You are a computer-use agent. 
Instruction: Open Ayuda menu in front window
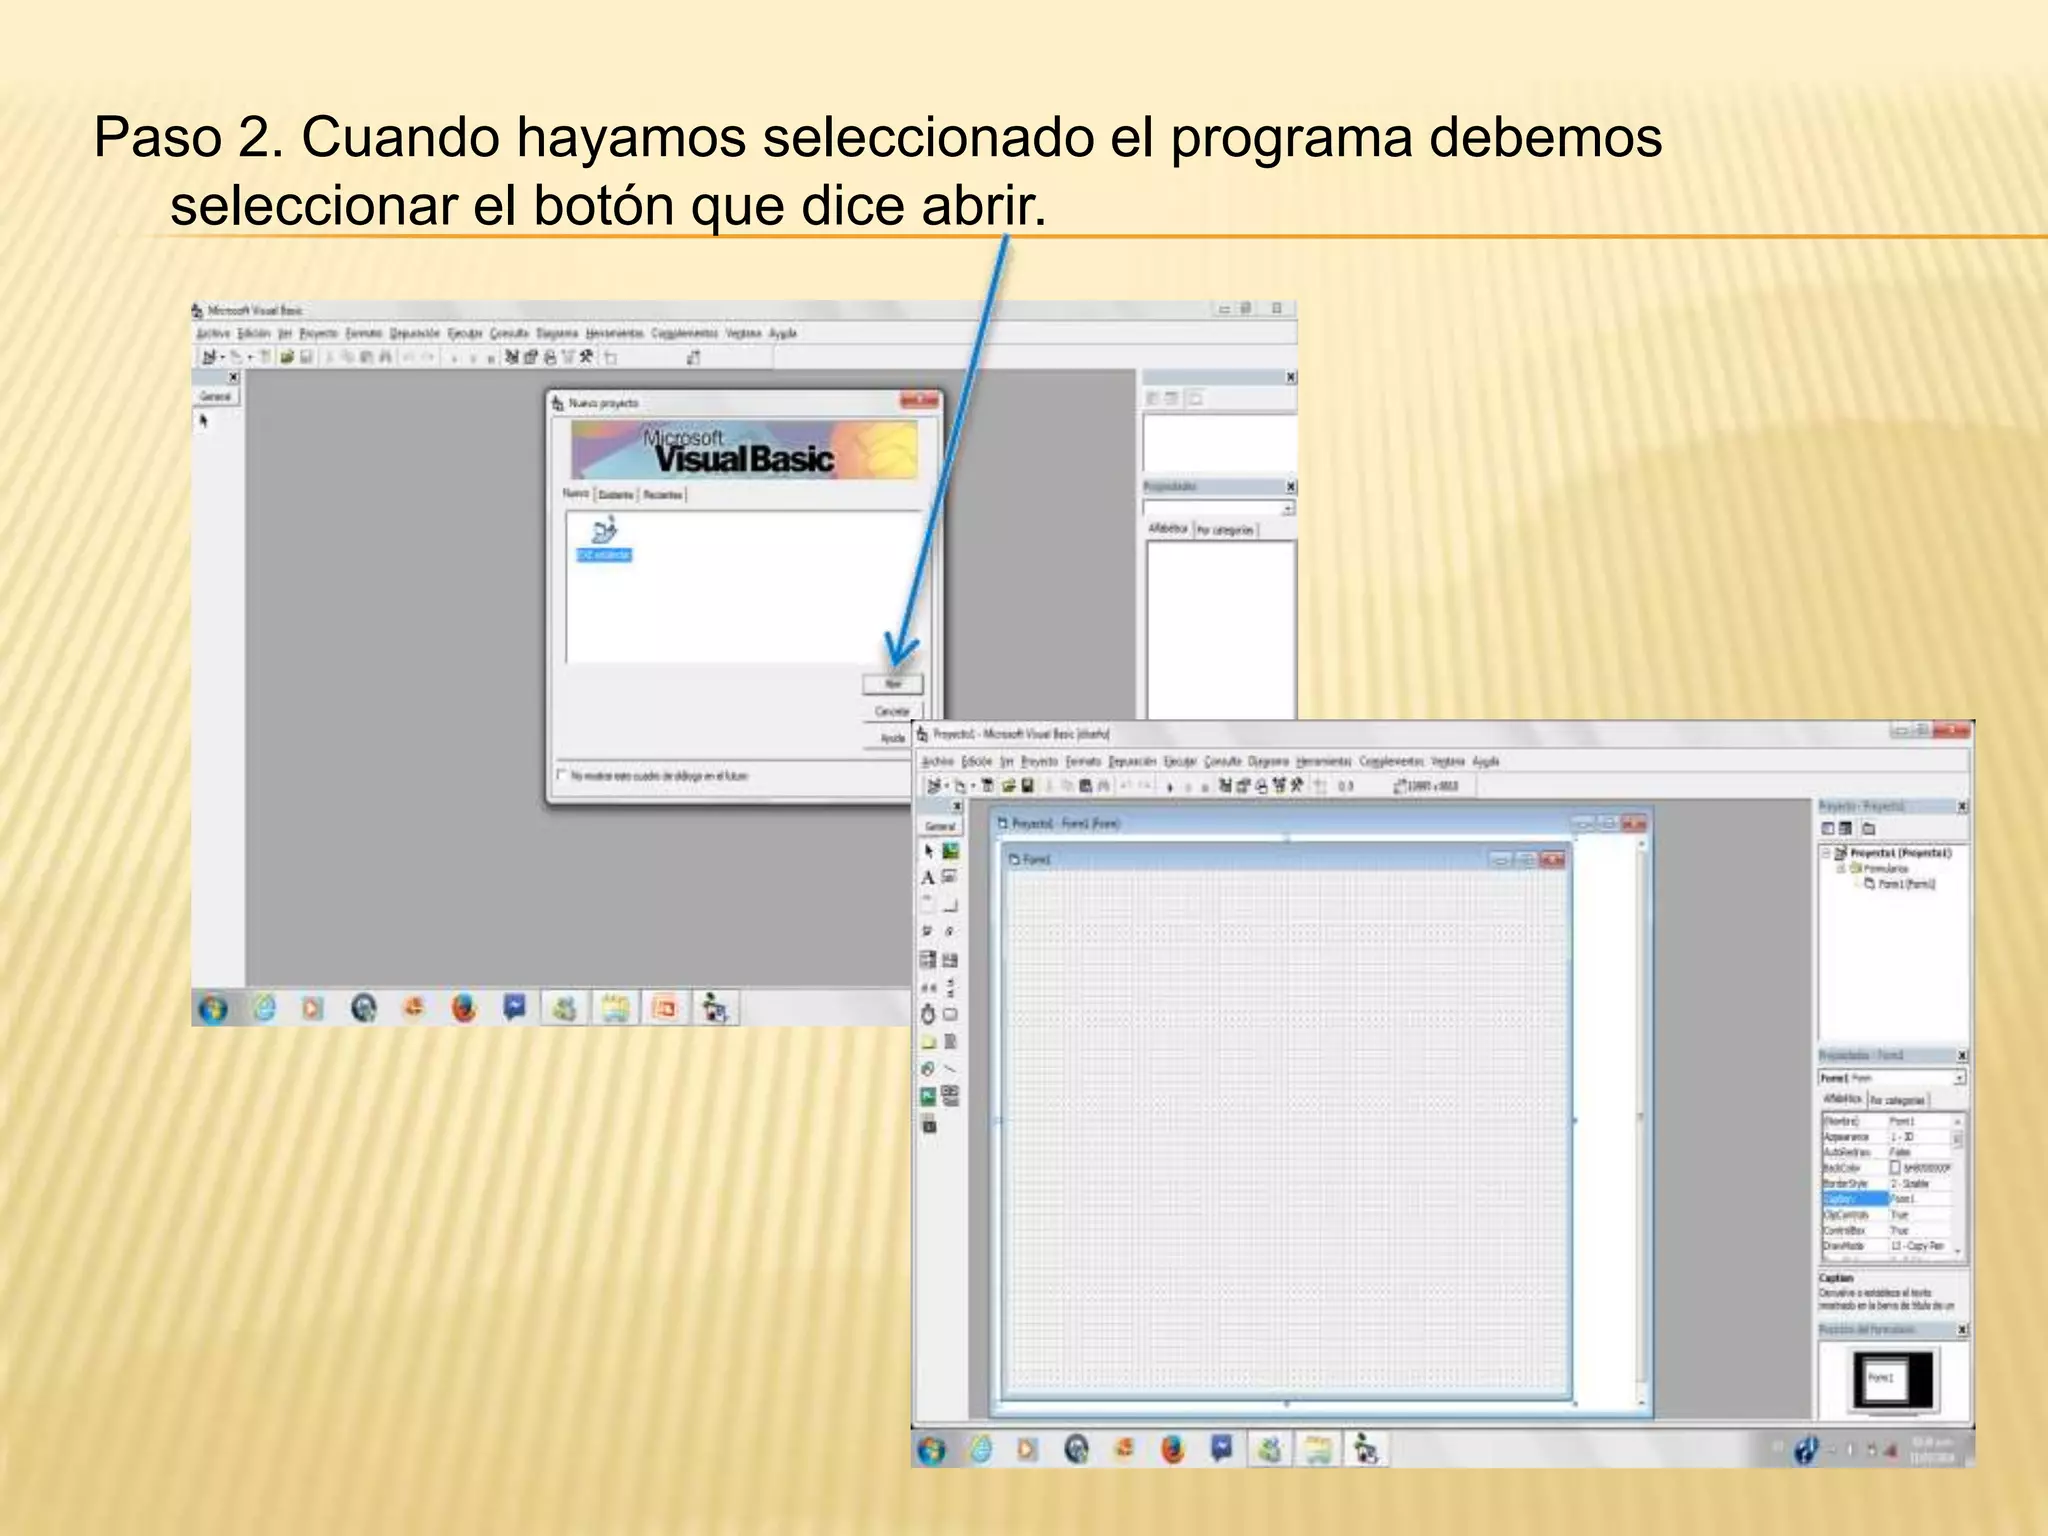click(x=1486, y=761)
